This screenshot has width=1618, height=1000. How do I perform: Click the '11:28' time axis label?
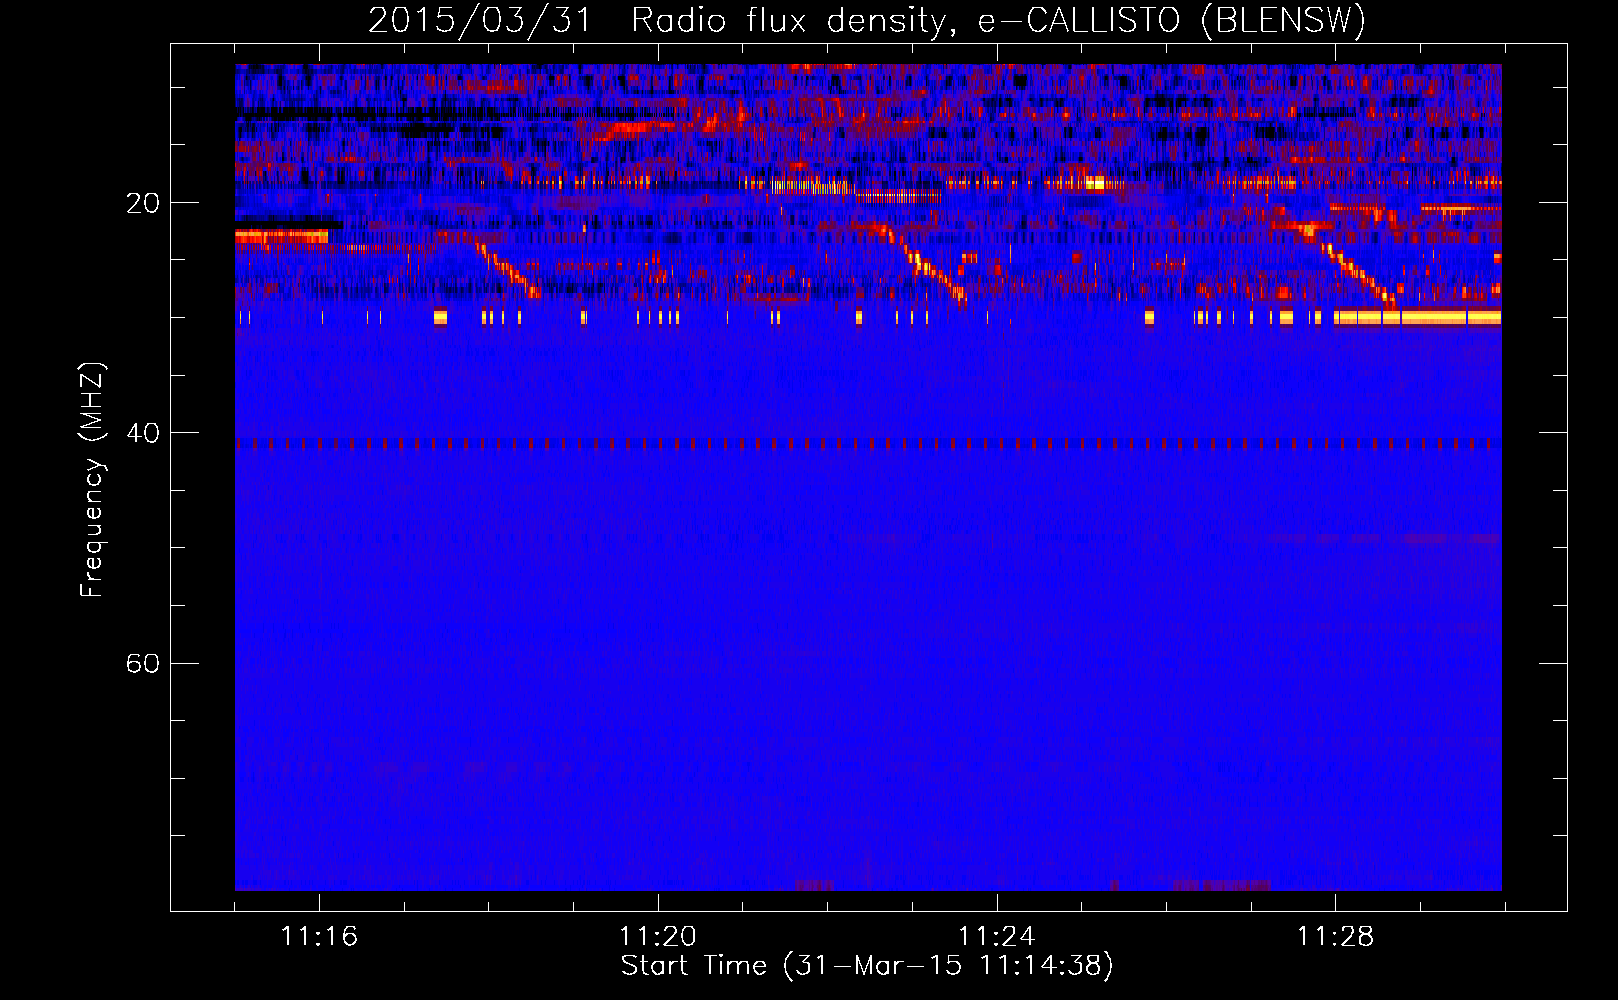click(1335, 937)
